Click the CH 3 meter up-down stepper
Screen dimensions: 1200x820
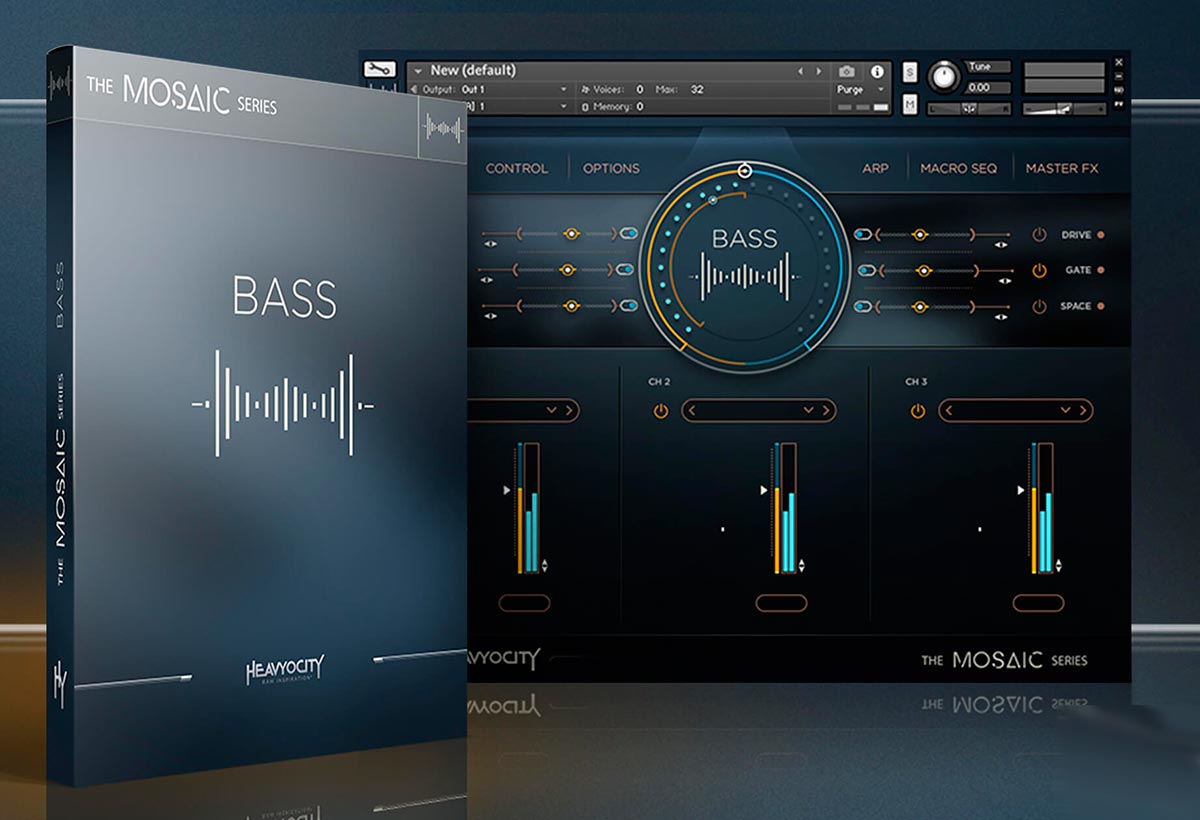1057,566
